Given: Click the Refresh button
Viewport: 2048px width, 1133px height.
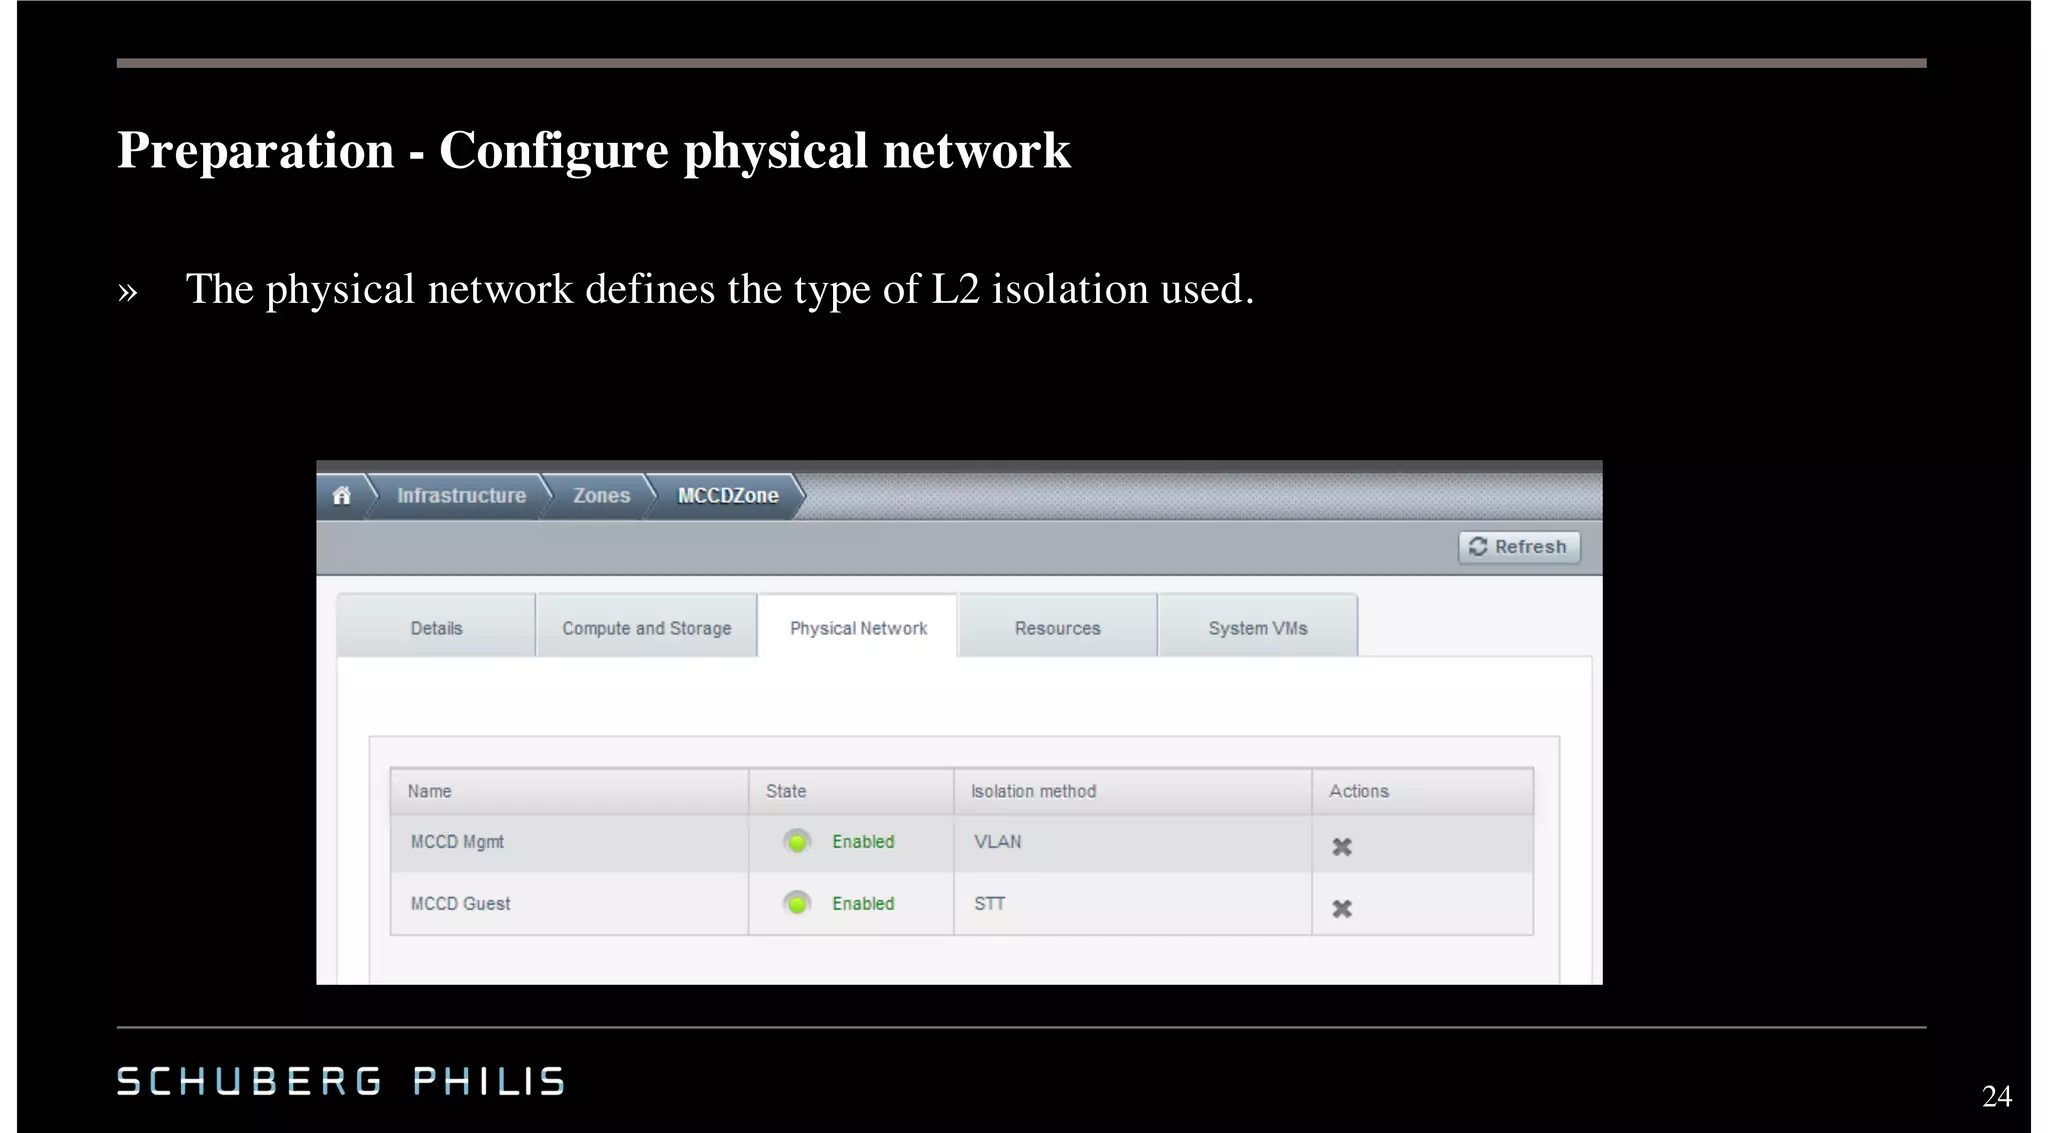Looking at the screenshot, I should (x=1519, y=547).
